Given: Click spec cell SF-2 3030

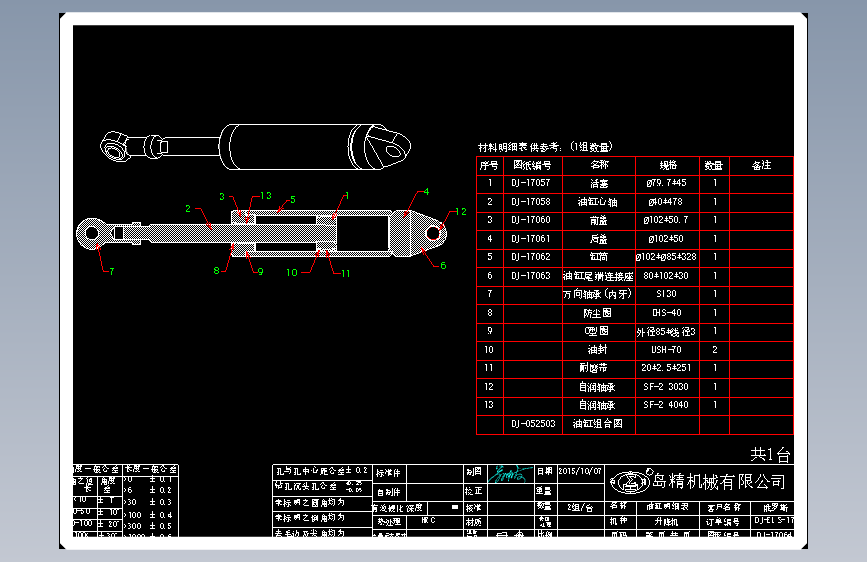Looking at the screenshot, I should (x=666, y=387).
